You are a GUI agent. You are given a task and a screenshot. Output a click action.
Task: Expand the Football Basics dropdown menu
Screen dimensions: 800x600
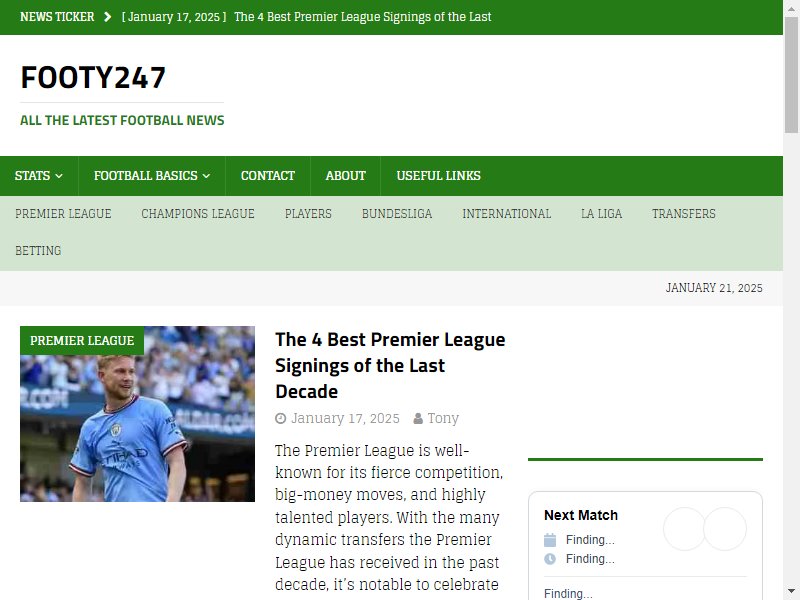pyautogui.click(x=152, y=176)
